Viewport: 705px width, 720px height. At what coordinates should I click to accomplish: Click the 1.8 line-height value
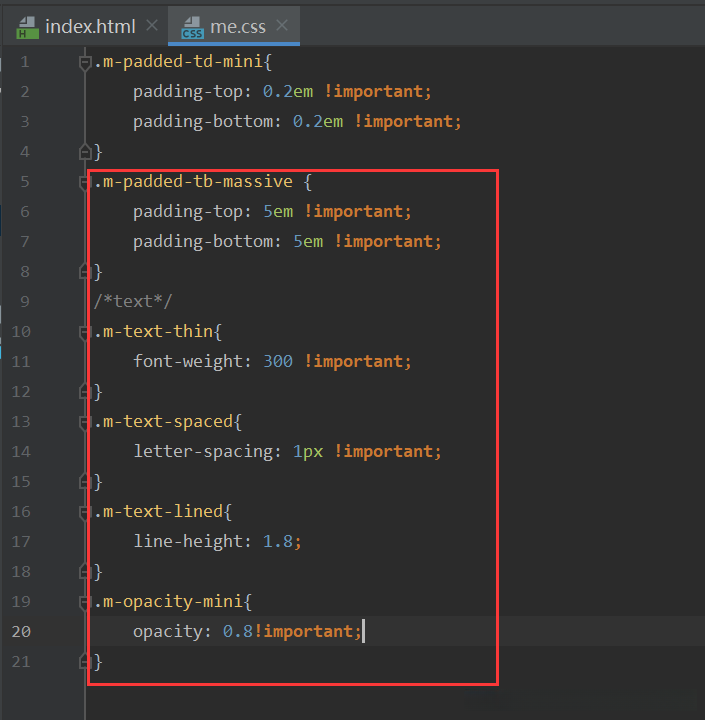(278, 542)
